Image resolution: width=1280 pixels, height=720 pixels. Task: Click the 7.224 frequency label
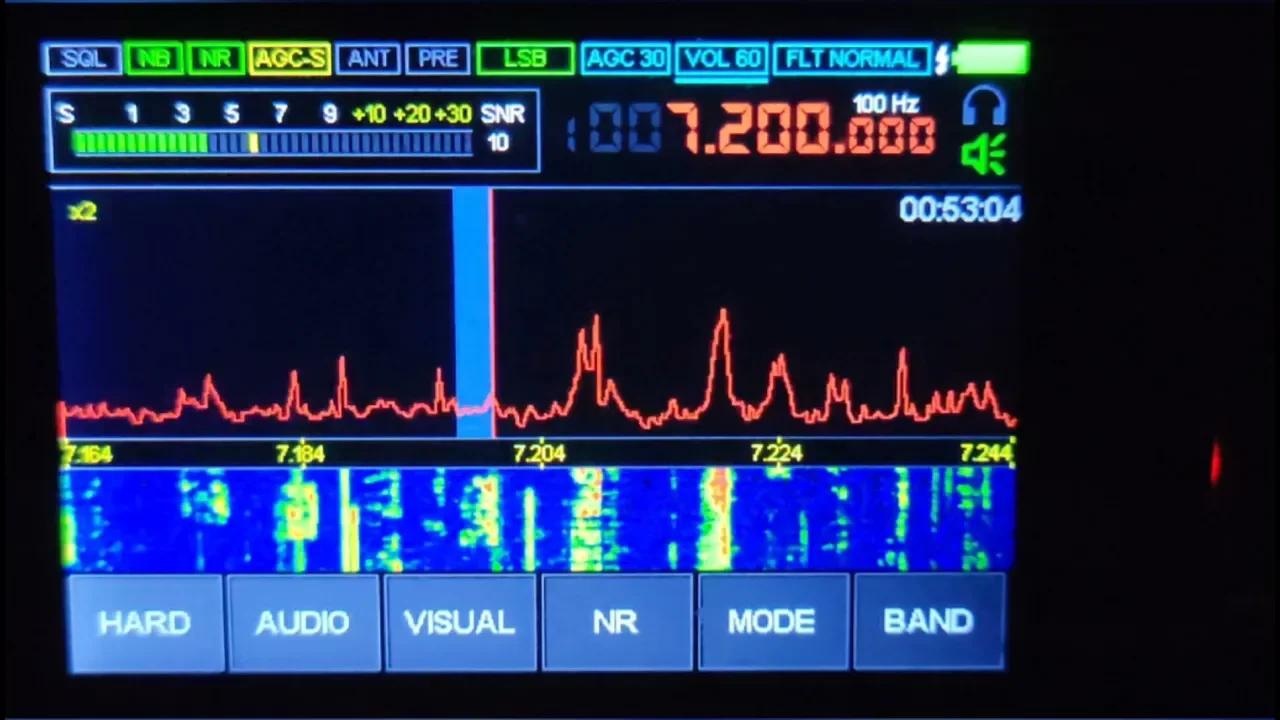(x=777, y=454)
